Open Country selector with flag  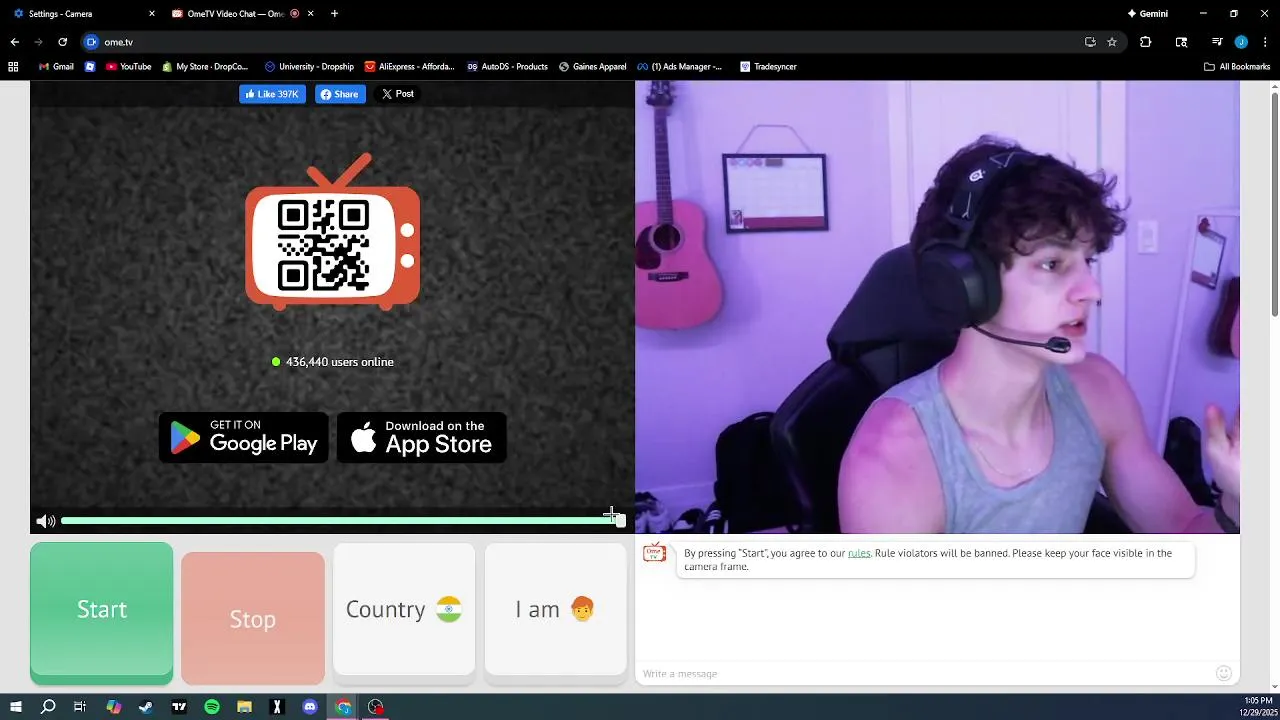pyautogui.click(x=404, y=609)
